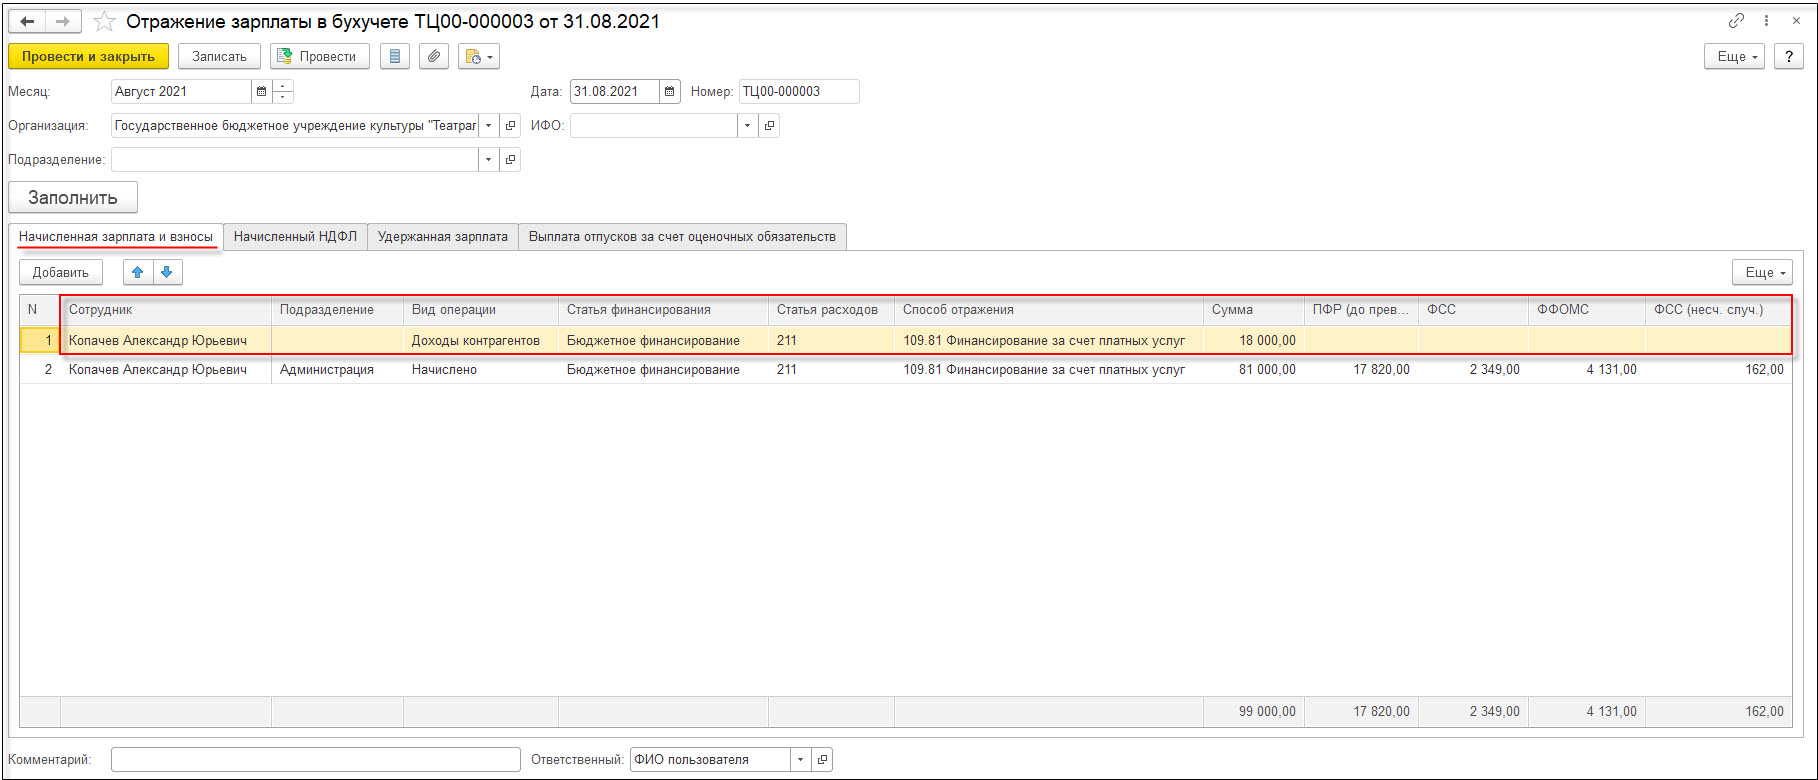This screenshot has width=1818, height=780.
Task: Click the Статья финансирования column header
Action: click(x=663, y=310)
